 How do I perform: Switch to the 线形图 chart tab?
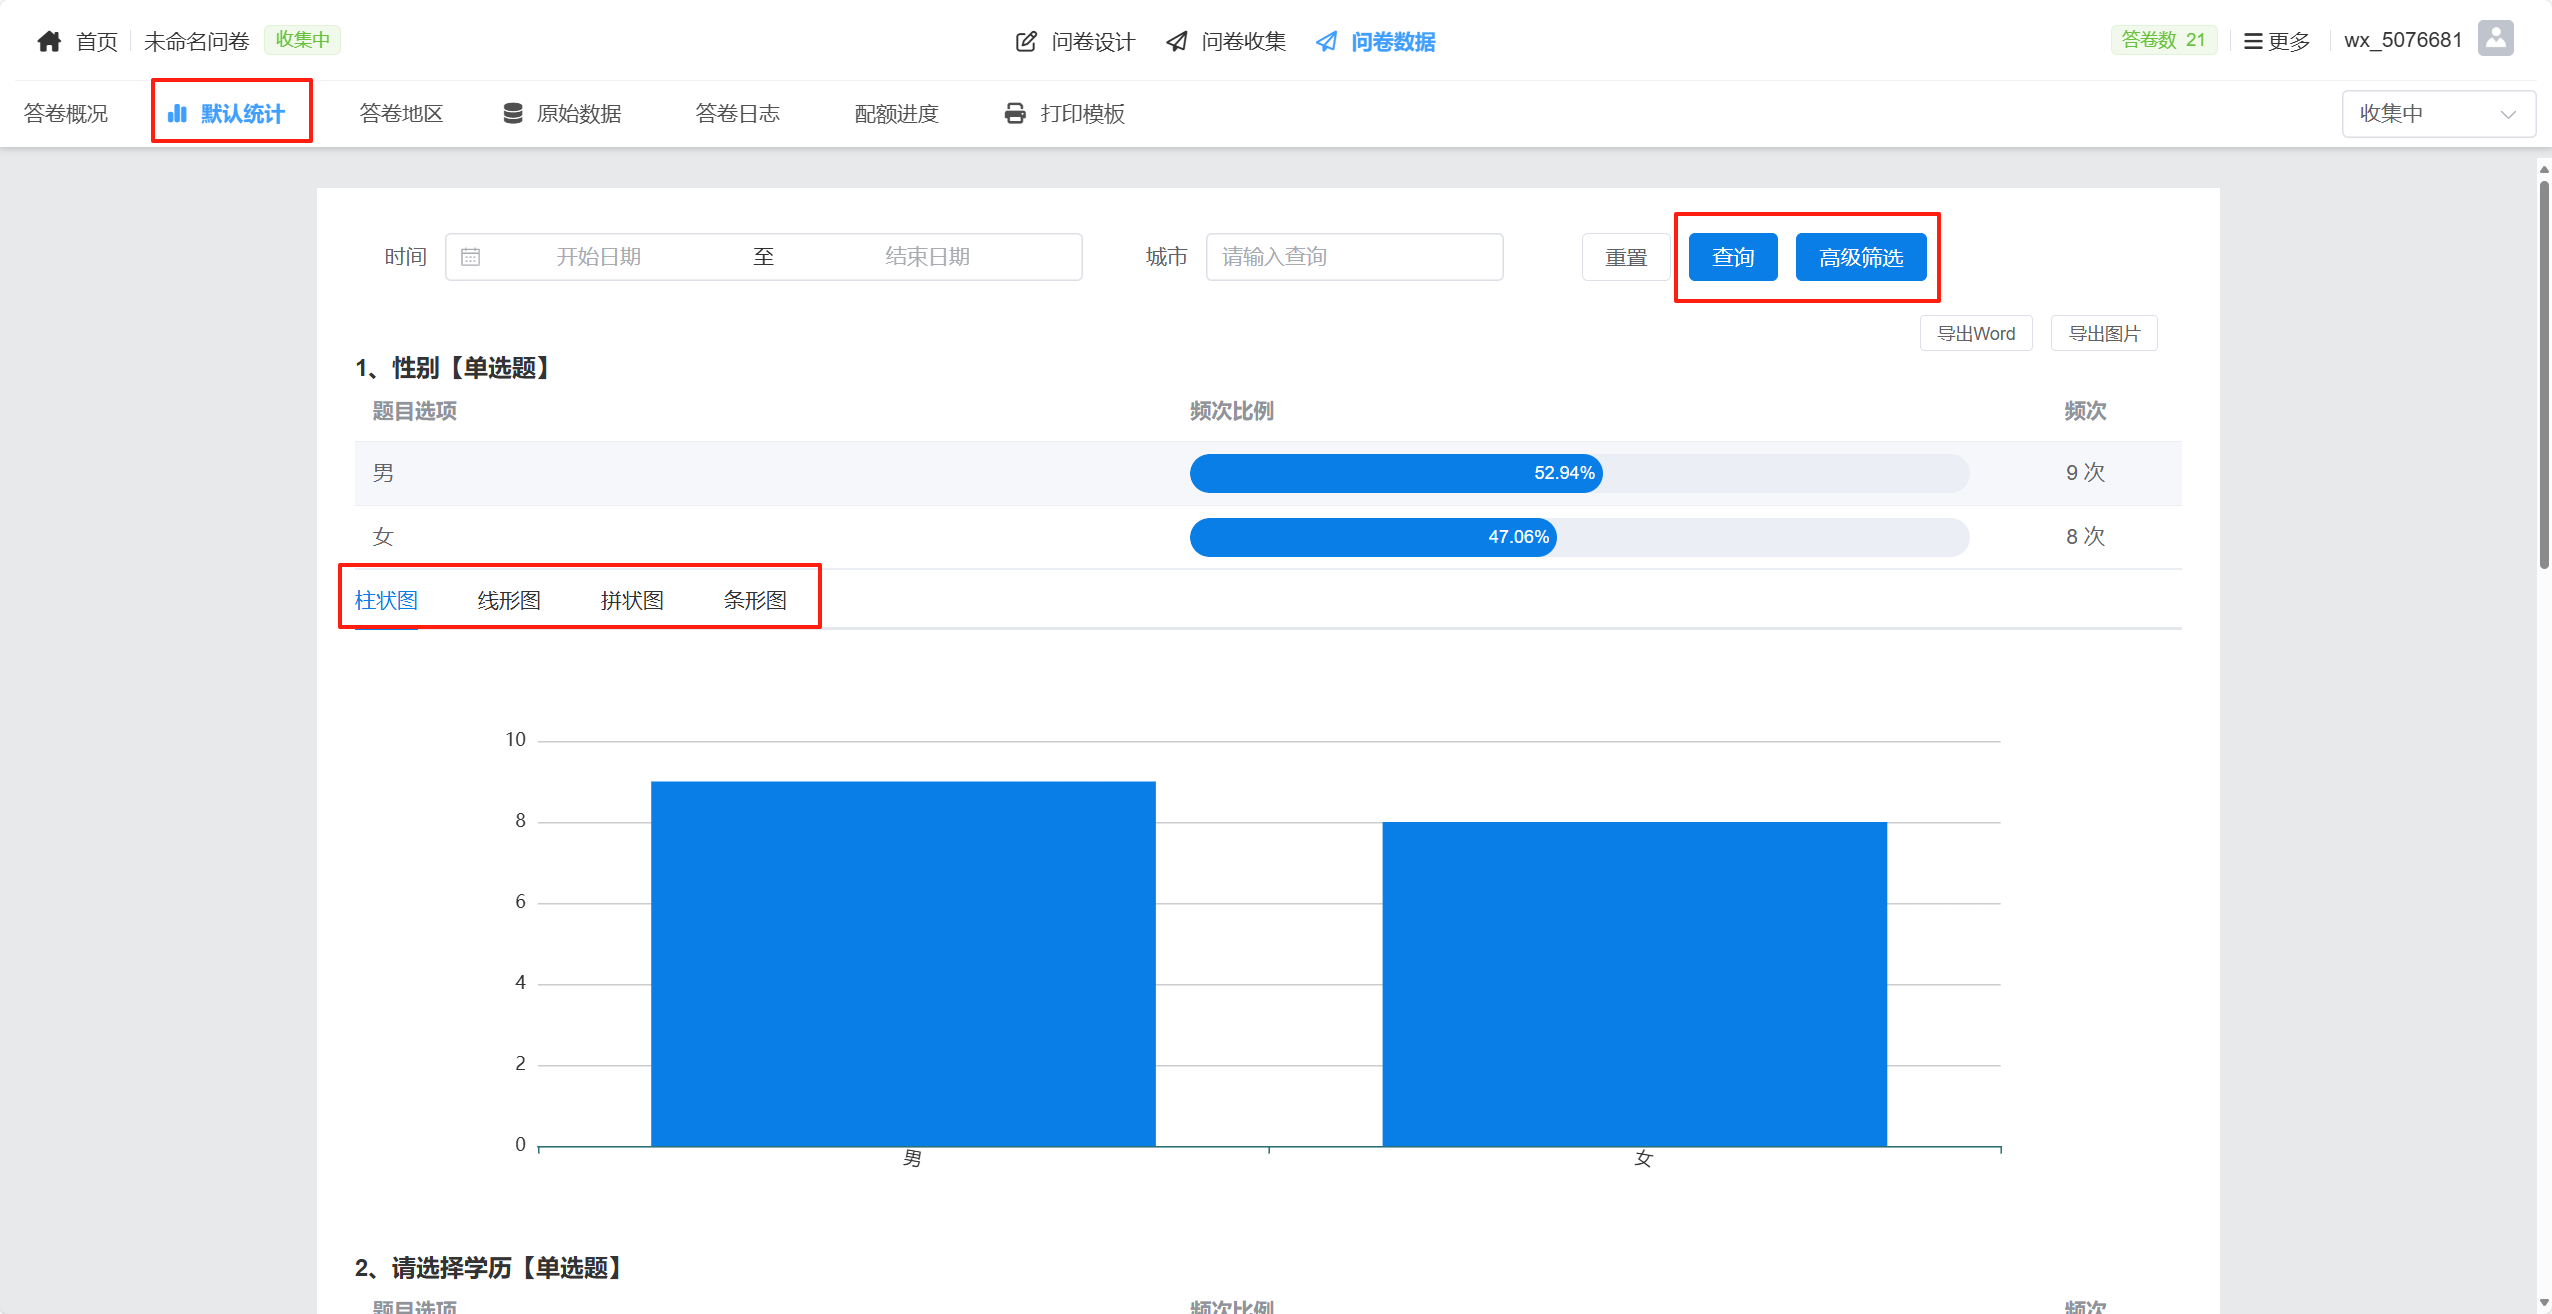click(509, 600)
